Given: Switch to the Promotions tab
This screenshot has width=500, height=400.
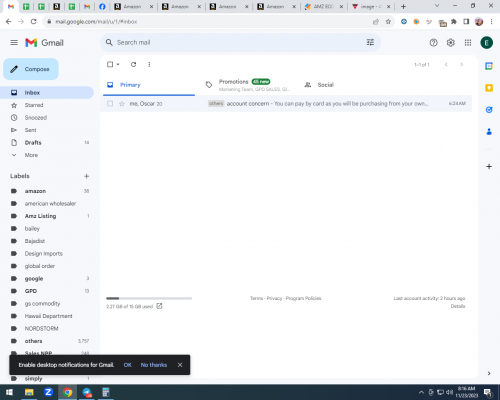Looking at the screenshot, I should tap(248, 85).
